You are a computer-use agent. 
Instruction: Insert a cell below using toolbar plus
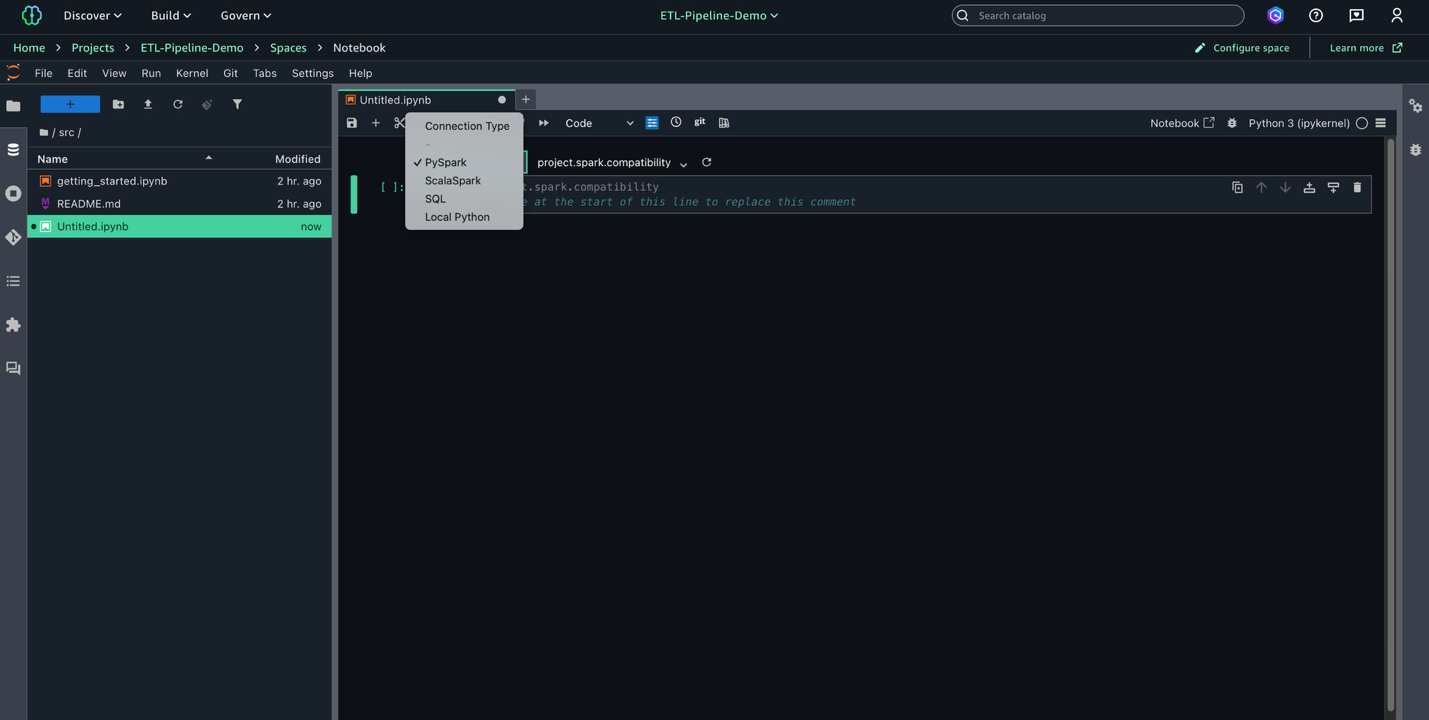[376, 123]
